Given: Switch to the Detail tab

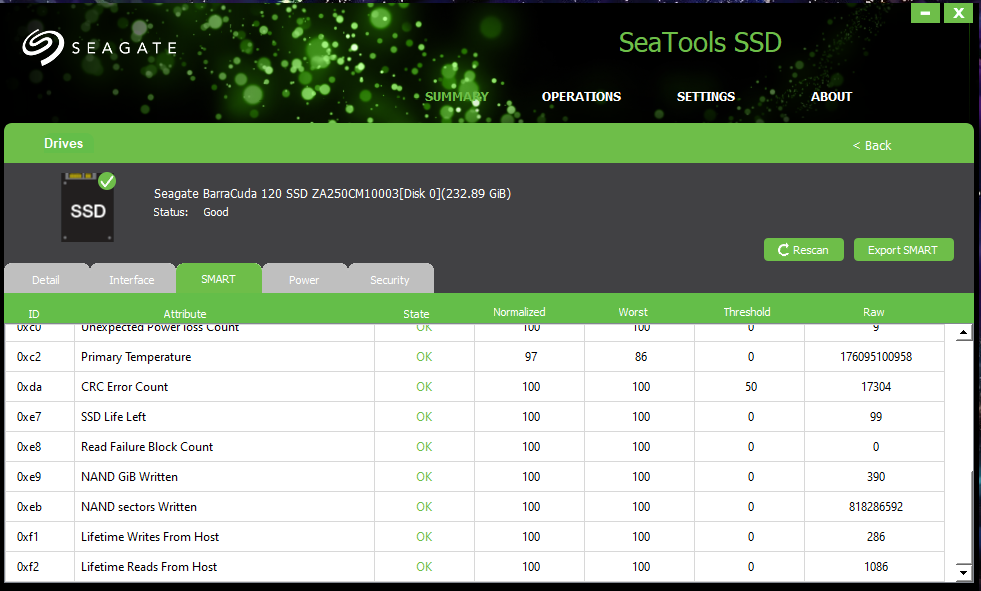Looking at the screenshot, I should tap(46, 280).
